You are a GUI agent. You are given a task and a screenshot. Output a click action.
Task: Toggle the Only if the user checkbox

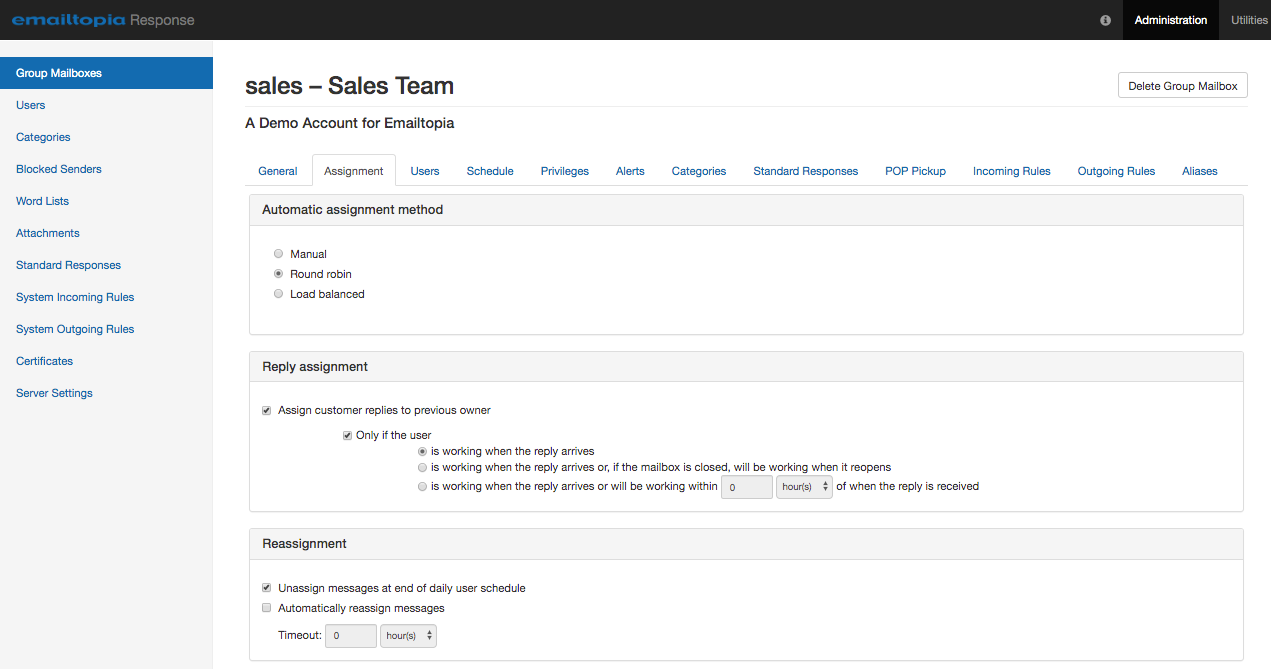(347, 435)
